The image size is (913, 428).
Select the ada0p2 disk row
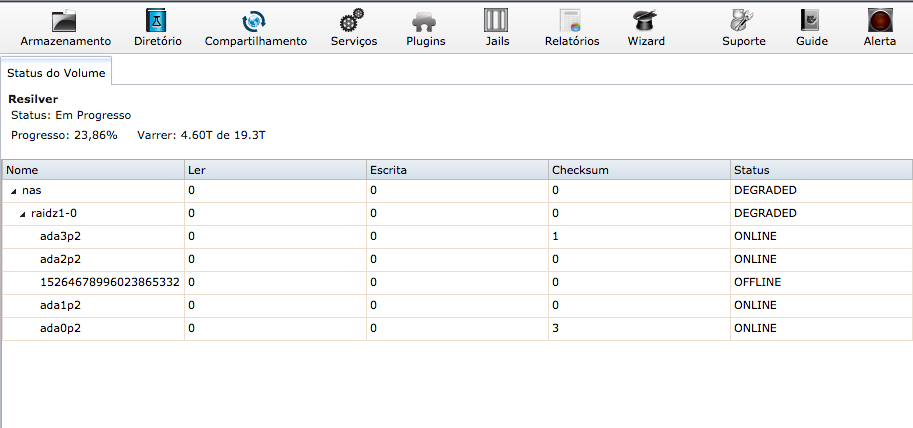click(457, 328)
